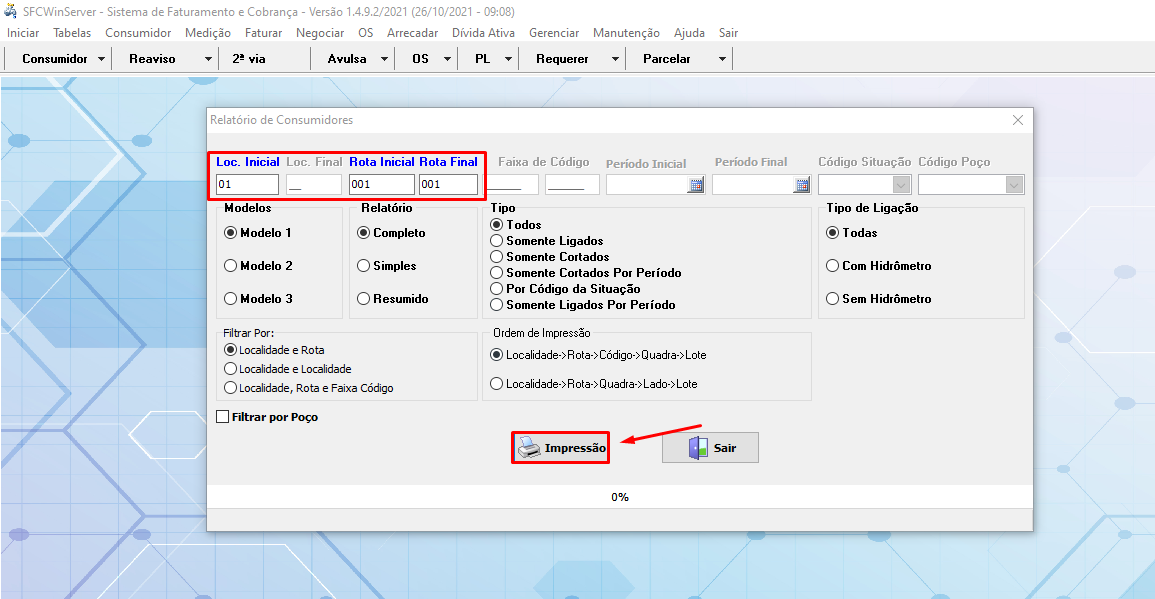Open the Consumidor toolbar dropdown arrow
The width and height of the screenshot is (1155, 599).
click(102, 59)
